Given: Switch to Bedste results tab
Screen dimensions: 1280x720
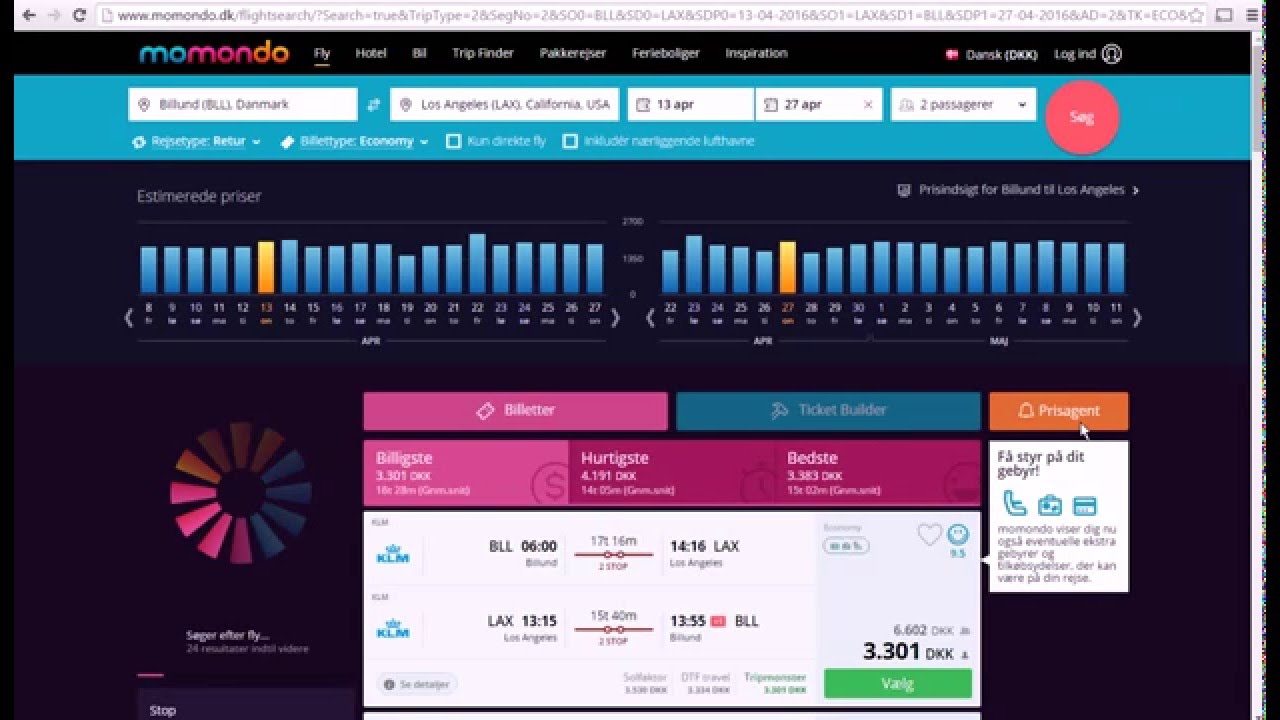Looking at the screenshot, I should click(878, 473).
